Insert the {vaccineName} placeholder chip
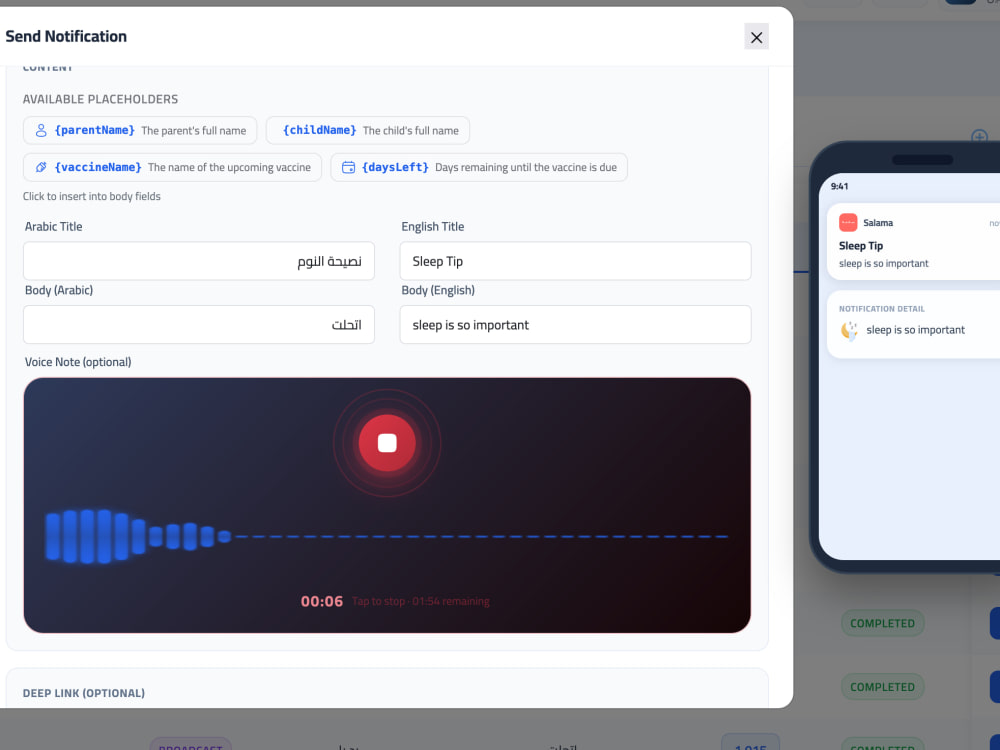Image resolution: width=1000 pixels, height=750 pixels. (172, 167)
